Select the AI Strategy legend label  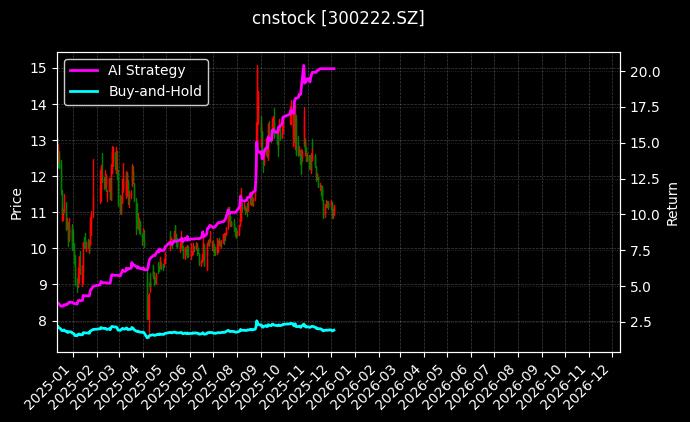146,70
